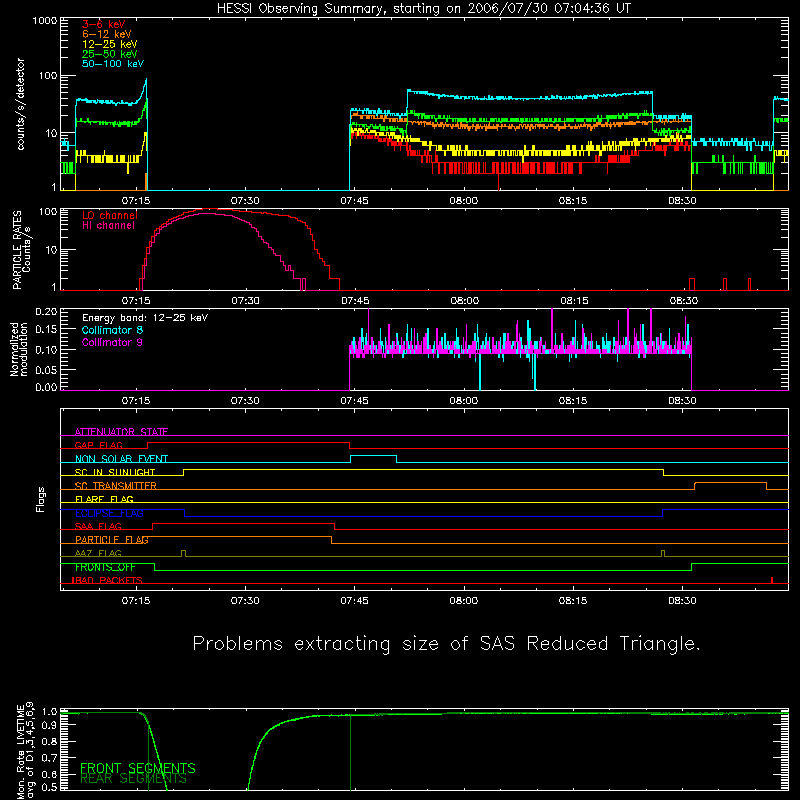
Task: Click the 0.20 y-axis value of the modulation plot
Action: (x=46, y=311)
